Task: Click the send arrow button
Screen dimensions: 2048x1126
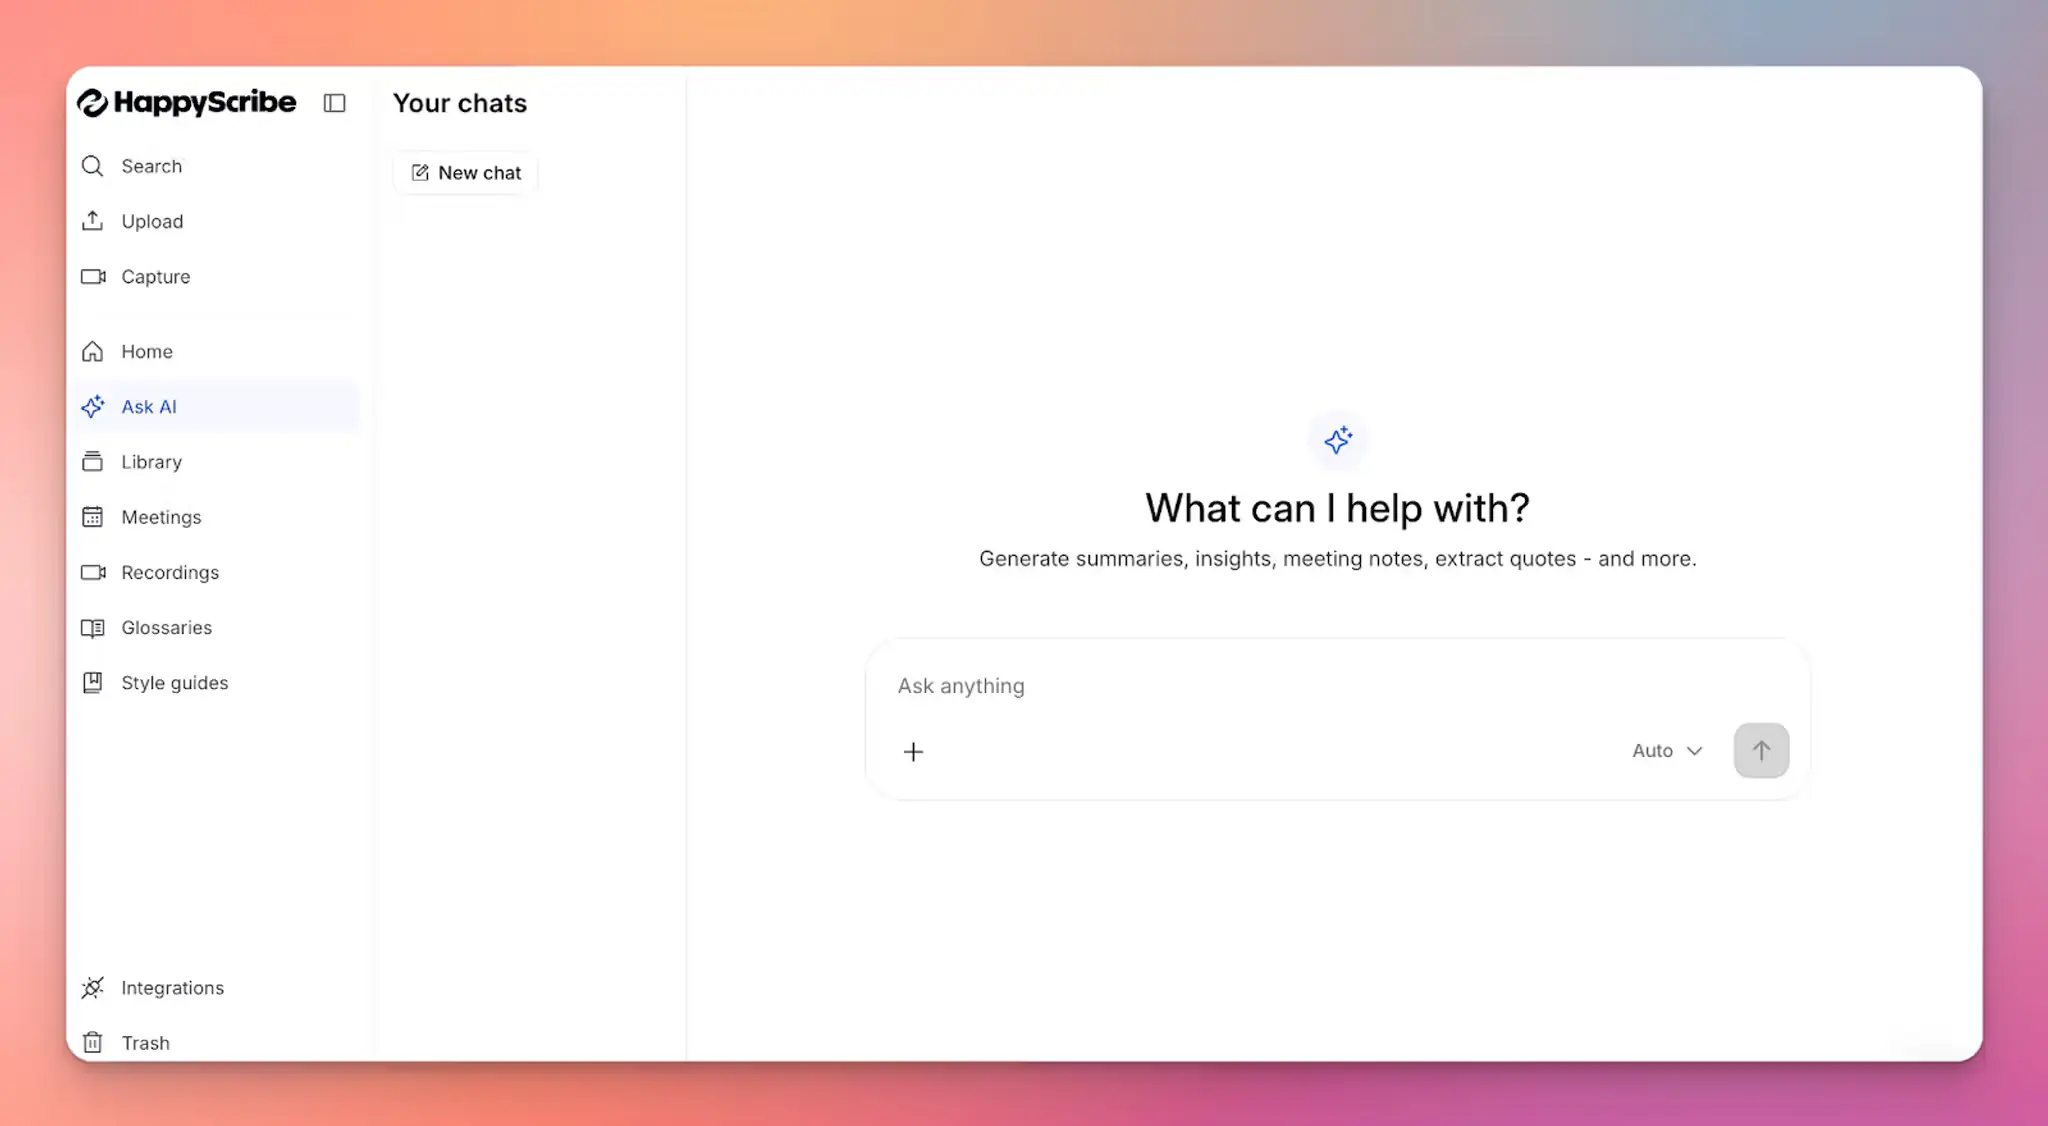Action: pyautogui.click(x=1760, y=750)
